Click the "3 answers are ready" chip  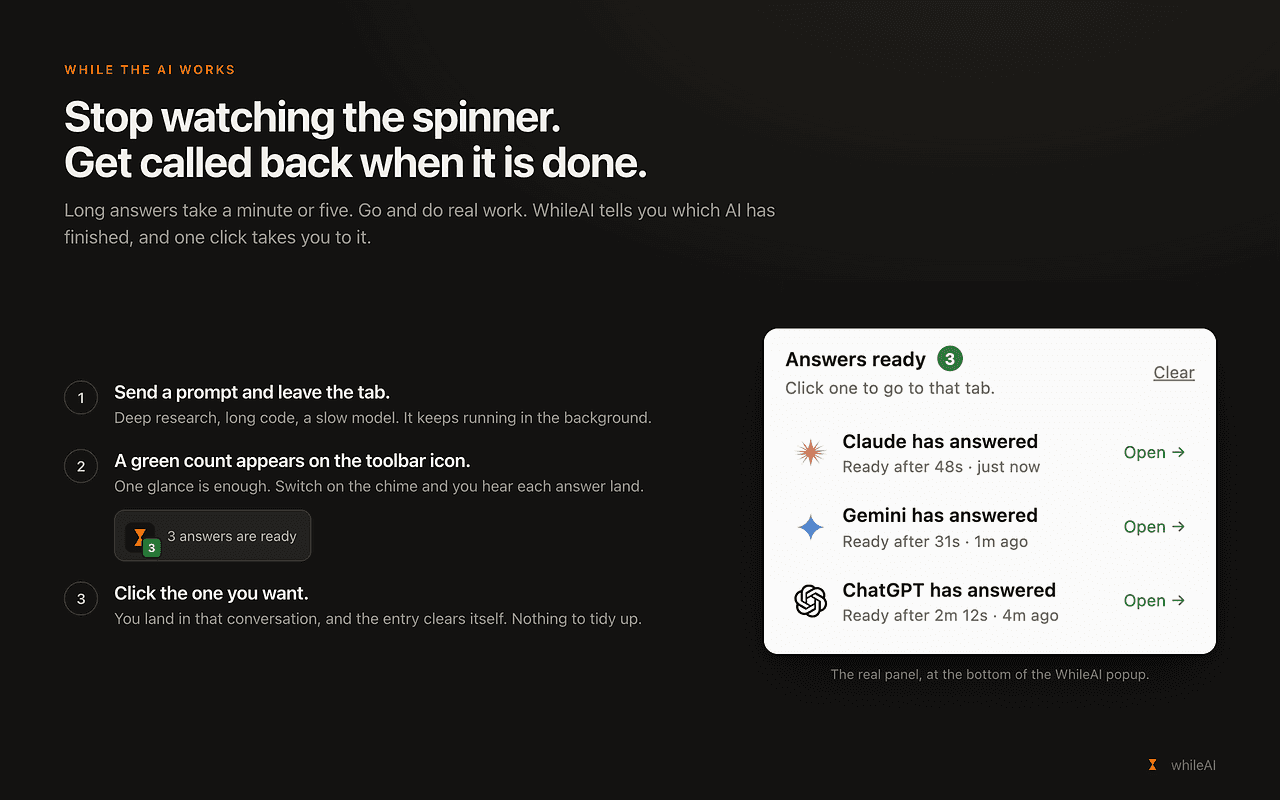click(213, 536)
